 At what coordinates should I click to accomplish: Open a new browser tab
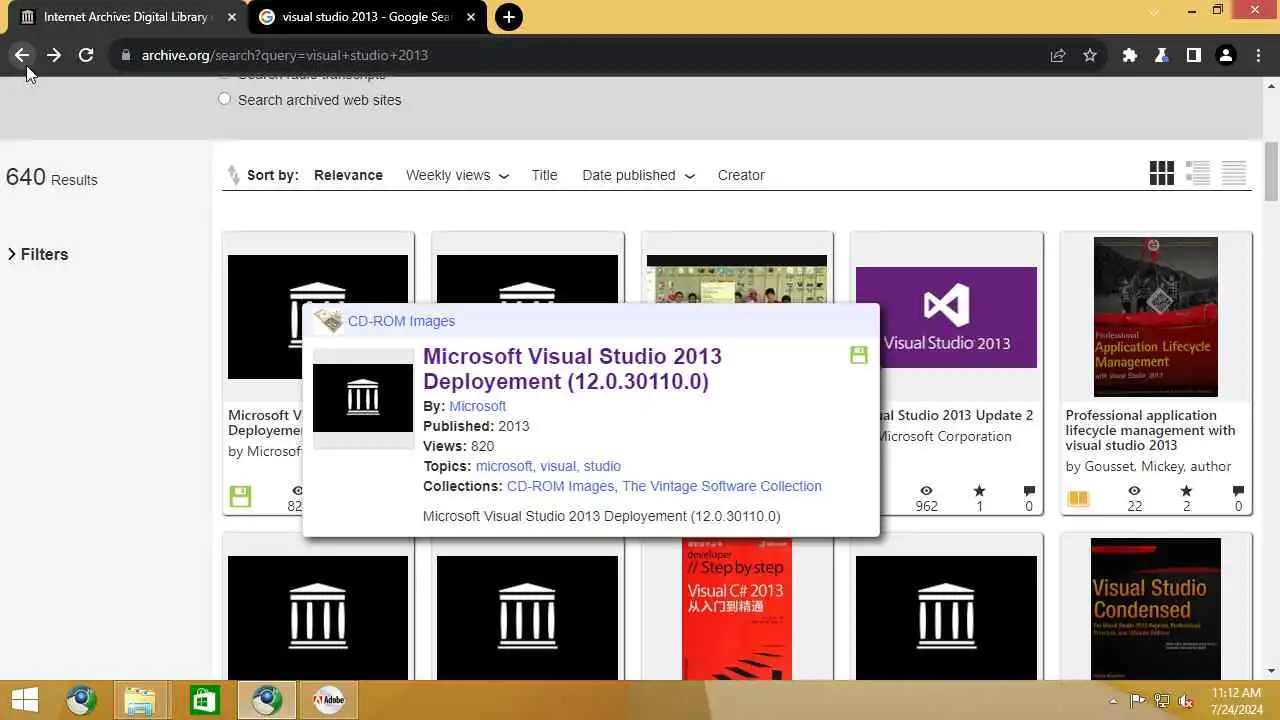[x=509, y=17]
